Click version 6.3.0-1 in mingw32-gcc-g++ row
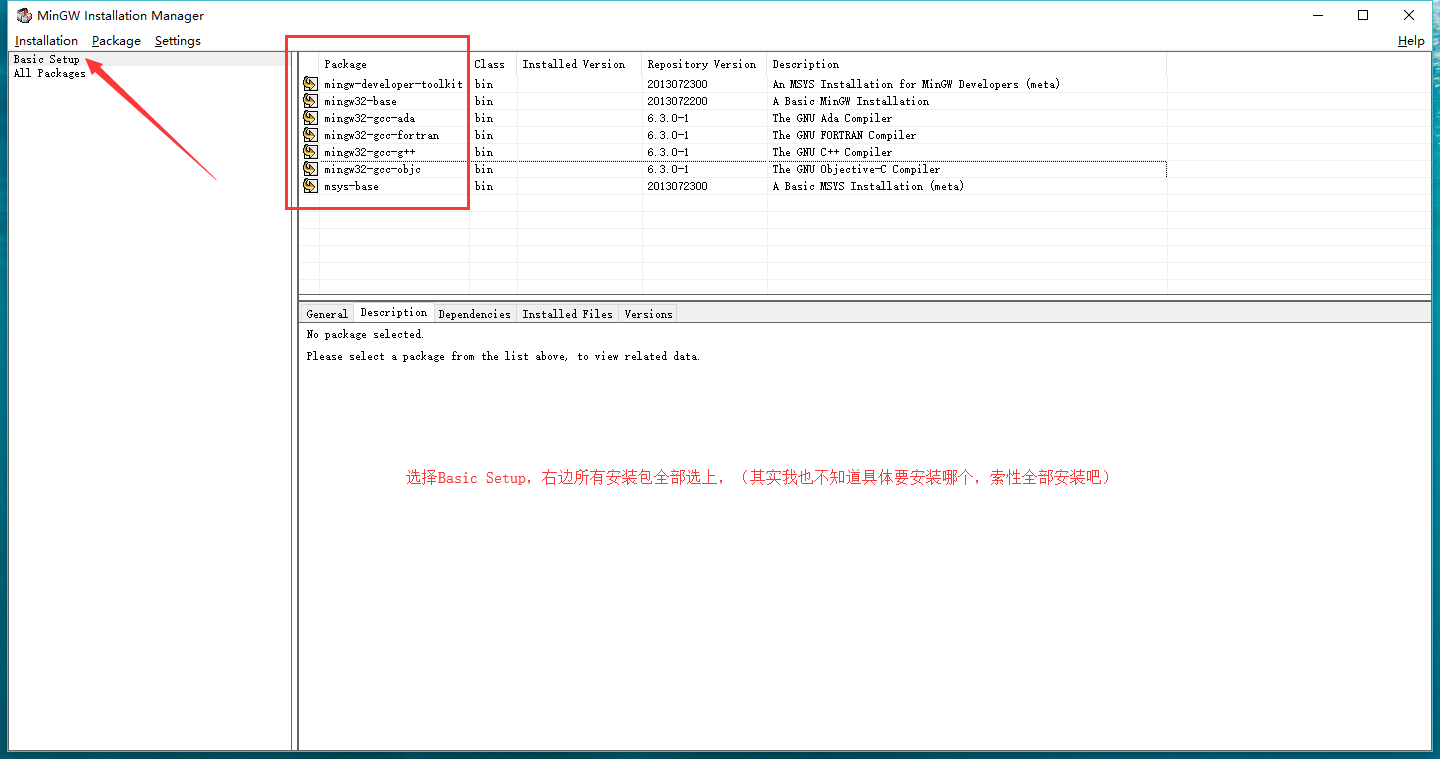This screenshot has width=1440, height=759. [668, 152]
